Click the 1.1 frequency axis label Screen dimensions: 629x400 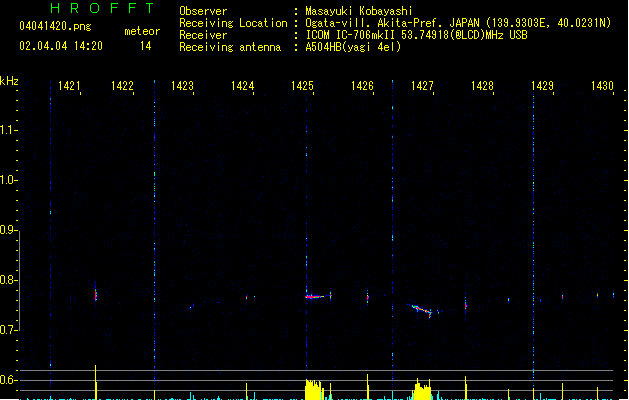8,130
